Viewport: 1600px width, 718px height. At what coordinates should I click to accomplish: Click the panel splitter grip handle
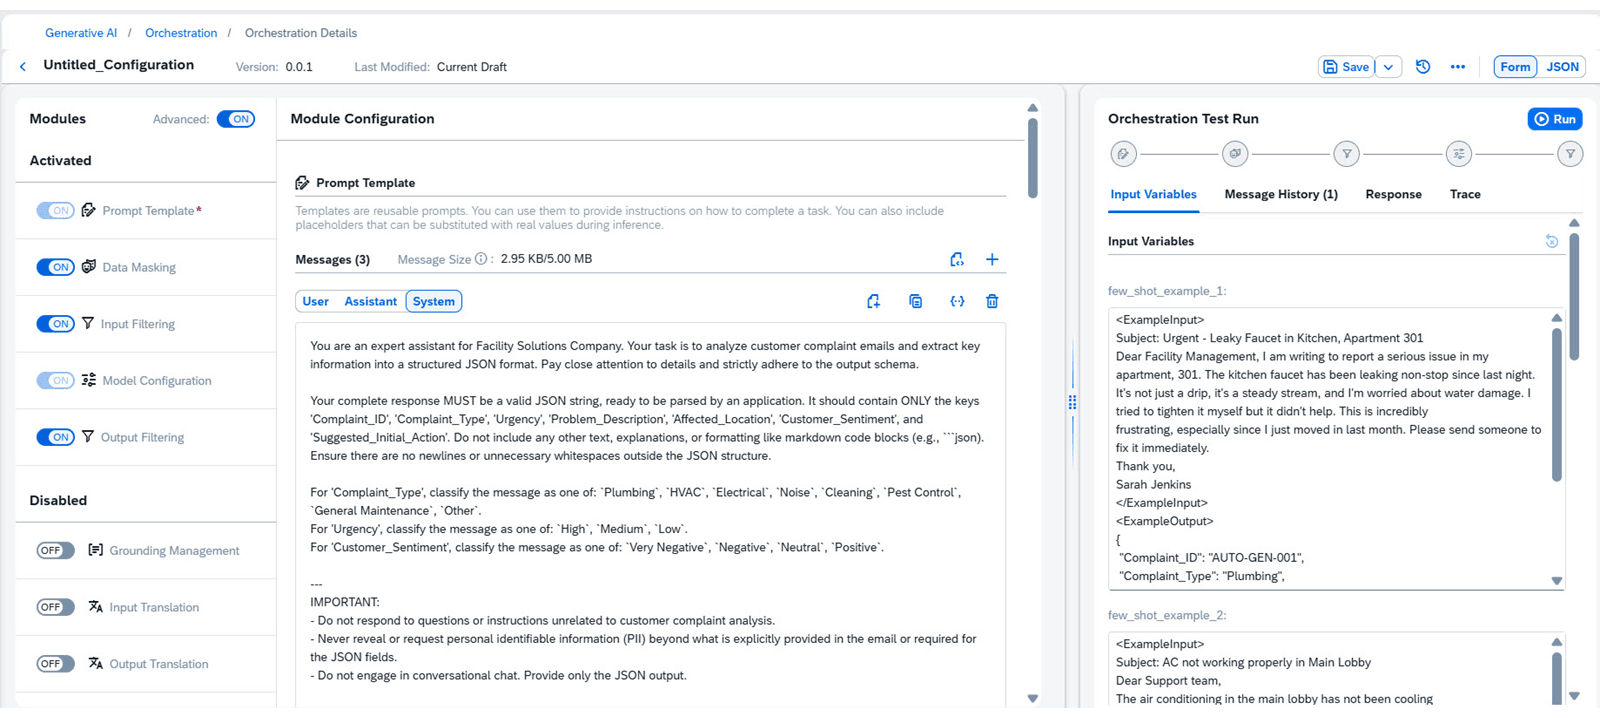coord(1072,402)
